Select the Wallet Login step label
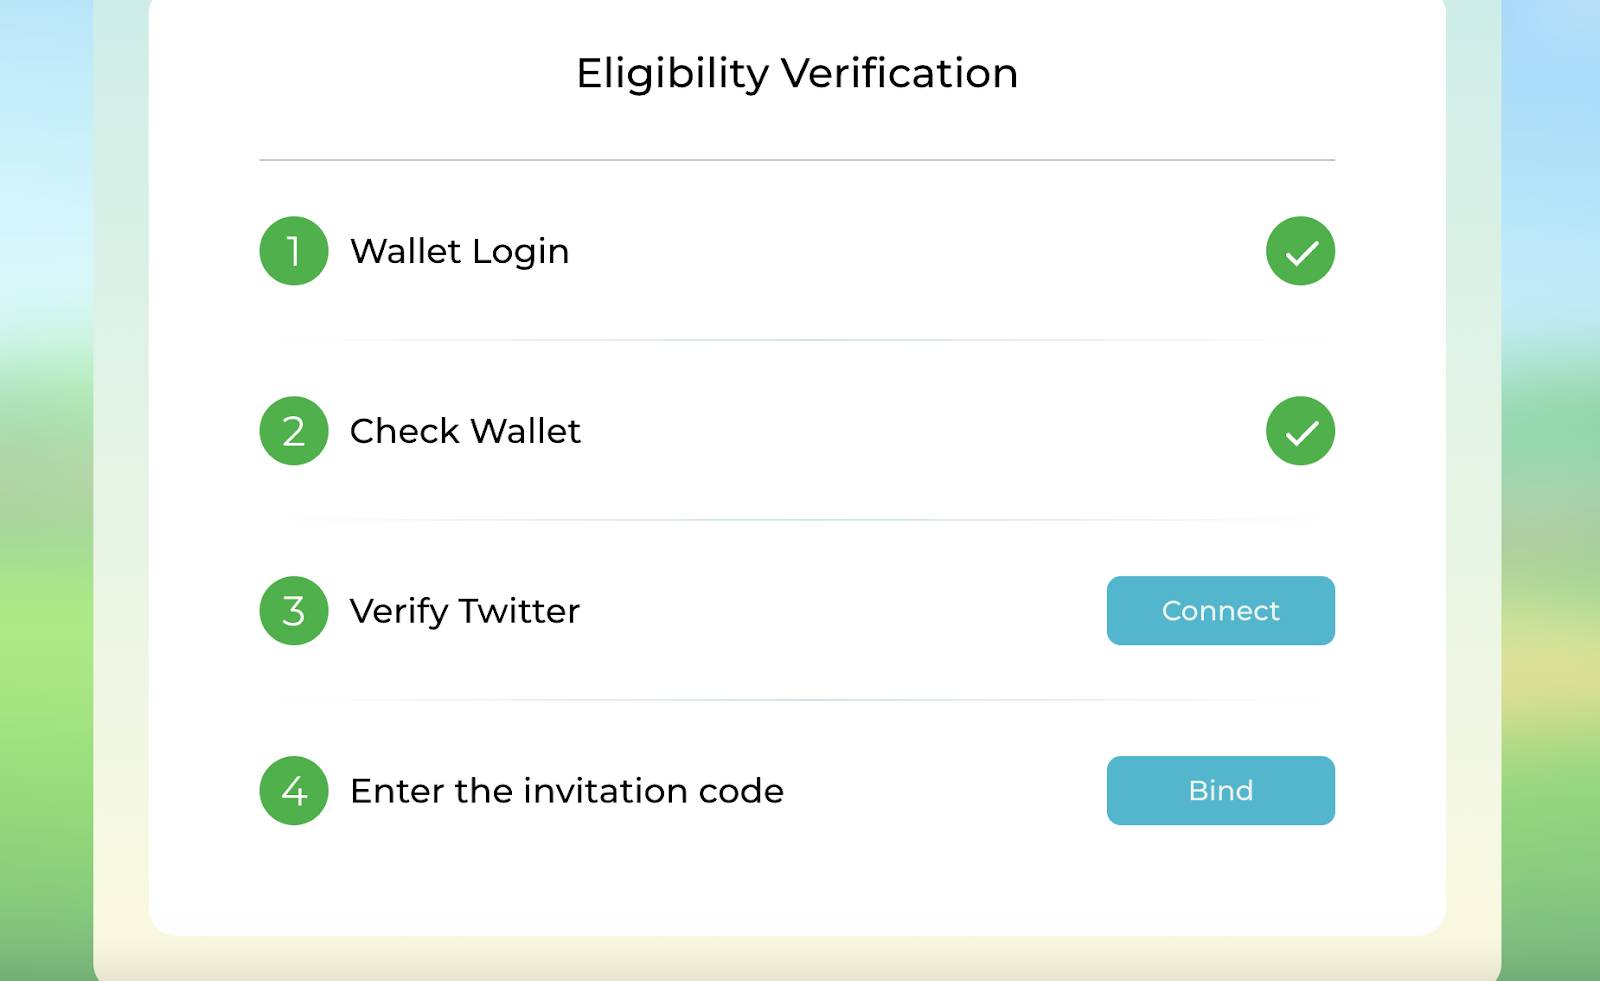 tap(459, 251)
